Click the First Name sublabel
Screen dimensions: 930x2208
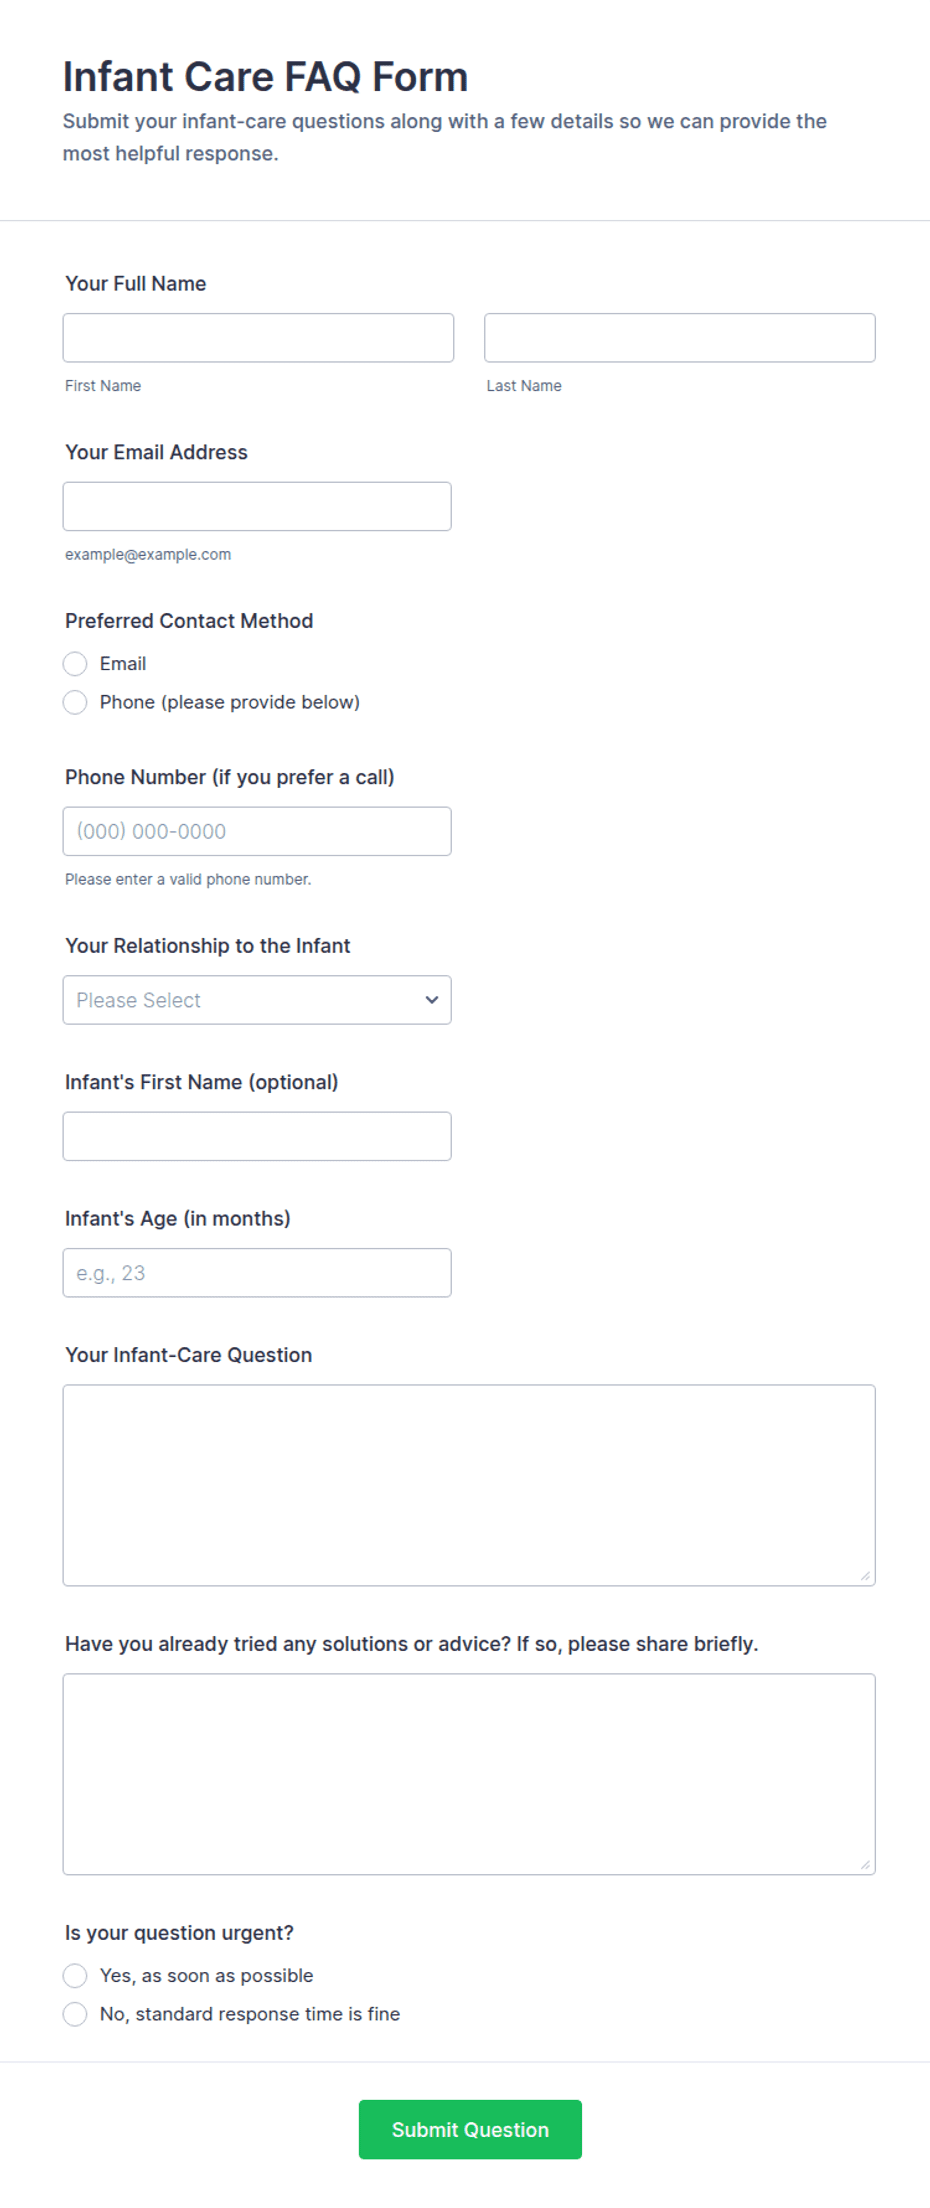point(103,386)
